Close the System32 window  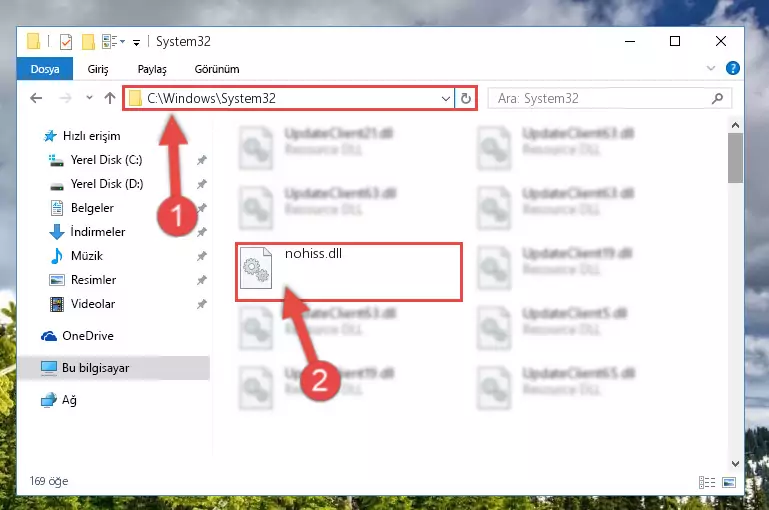(720, 42)
